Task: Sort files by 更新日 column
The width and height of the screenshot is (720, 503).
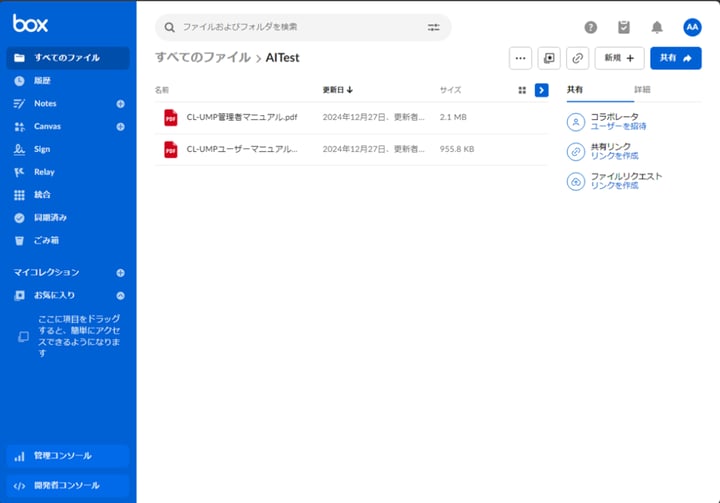Action: pyautogui.click(x=337, y=90)
